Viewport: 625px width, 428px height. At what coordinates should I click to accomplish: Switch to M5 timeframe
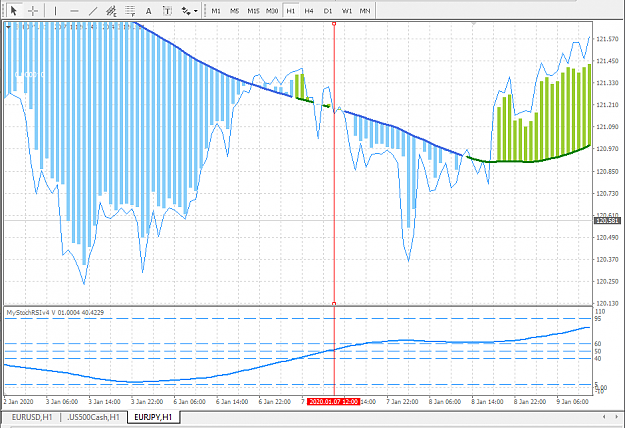pos(234,11)
